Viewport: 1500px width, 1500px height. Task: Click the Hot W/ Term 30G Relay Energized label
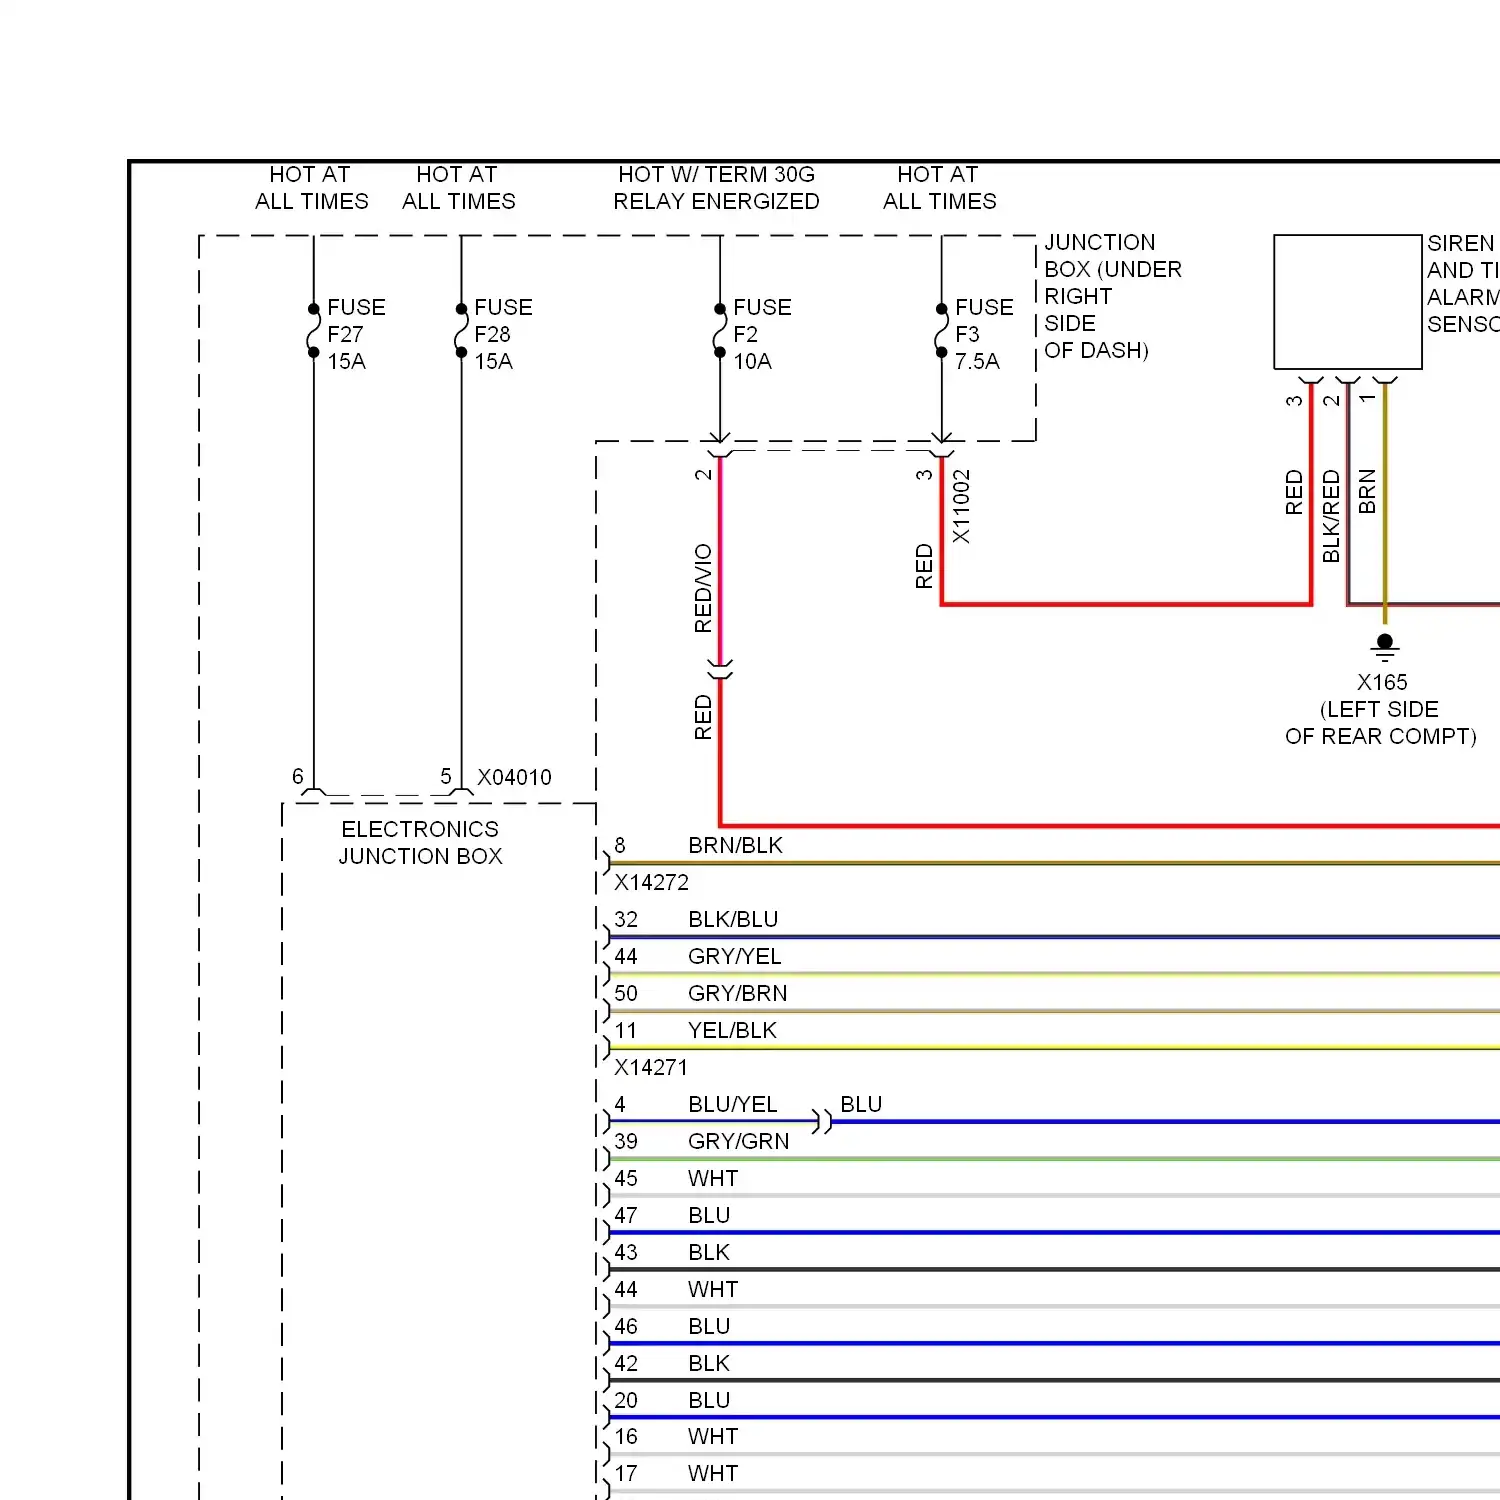pyautogui.click(x=716, y=188)
